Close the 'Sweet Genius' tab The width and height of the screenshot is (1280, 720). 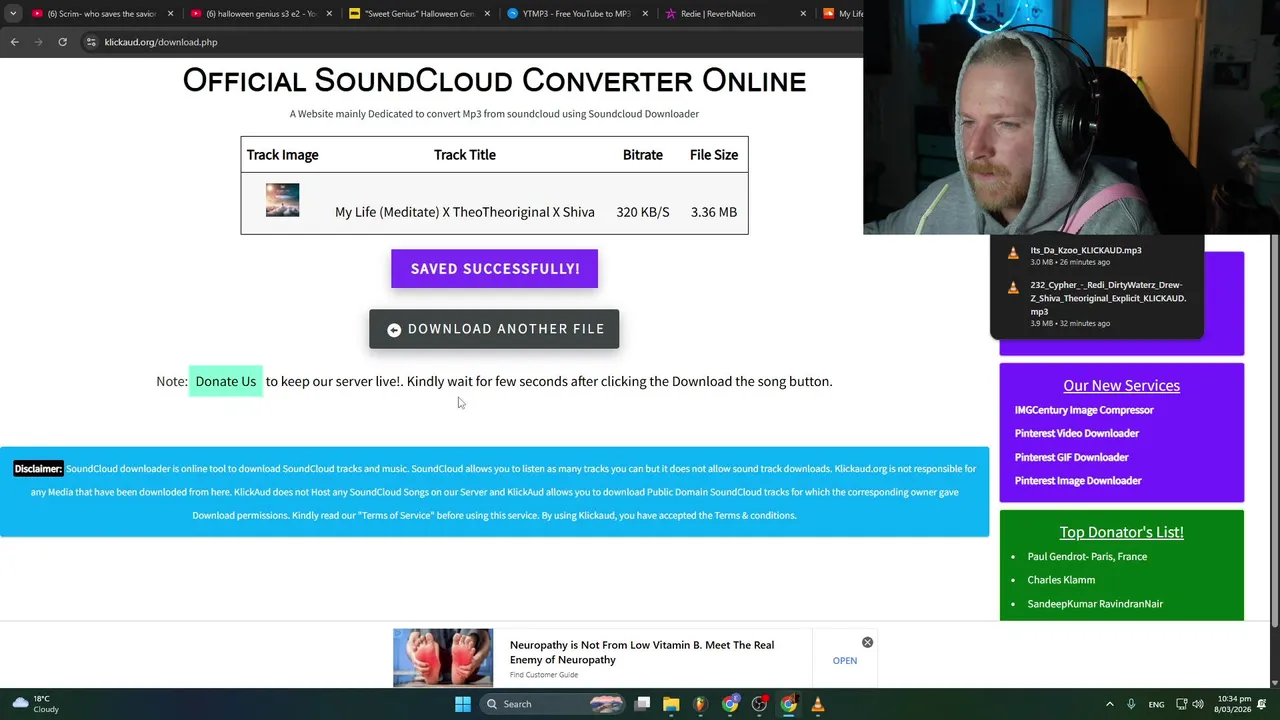click(488, 14)
